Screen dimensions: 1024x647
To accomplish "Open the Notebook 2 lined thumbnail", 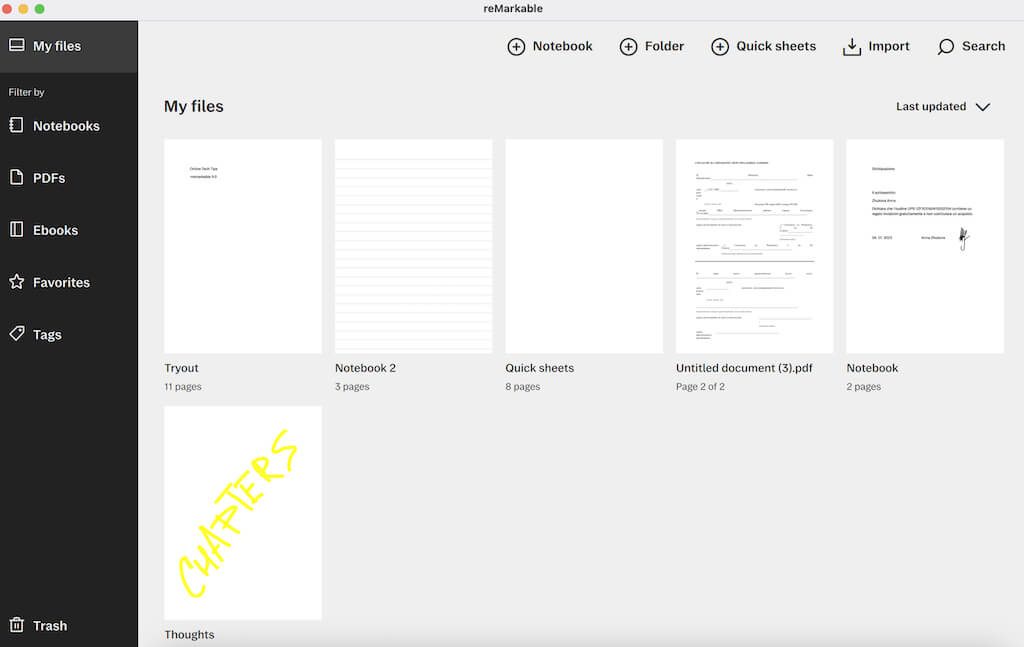I will click(413, 246).
